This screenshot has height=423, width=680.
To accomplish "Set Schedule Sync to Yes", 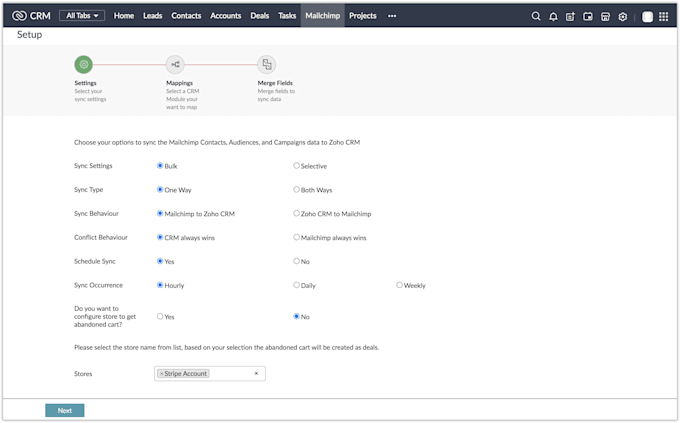I will pyautogui.click(x=160, y=261).
